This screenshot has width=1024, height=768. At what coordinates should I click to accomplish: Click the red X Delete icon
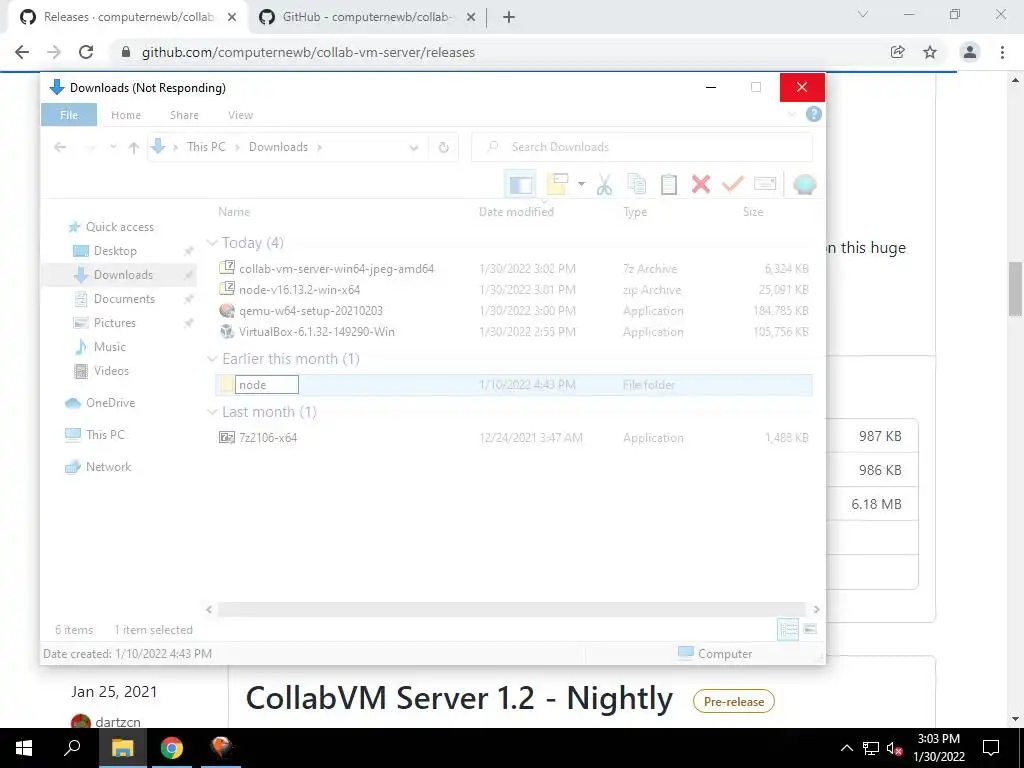[701, 185]
